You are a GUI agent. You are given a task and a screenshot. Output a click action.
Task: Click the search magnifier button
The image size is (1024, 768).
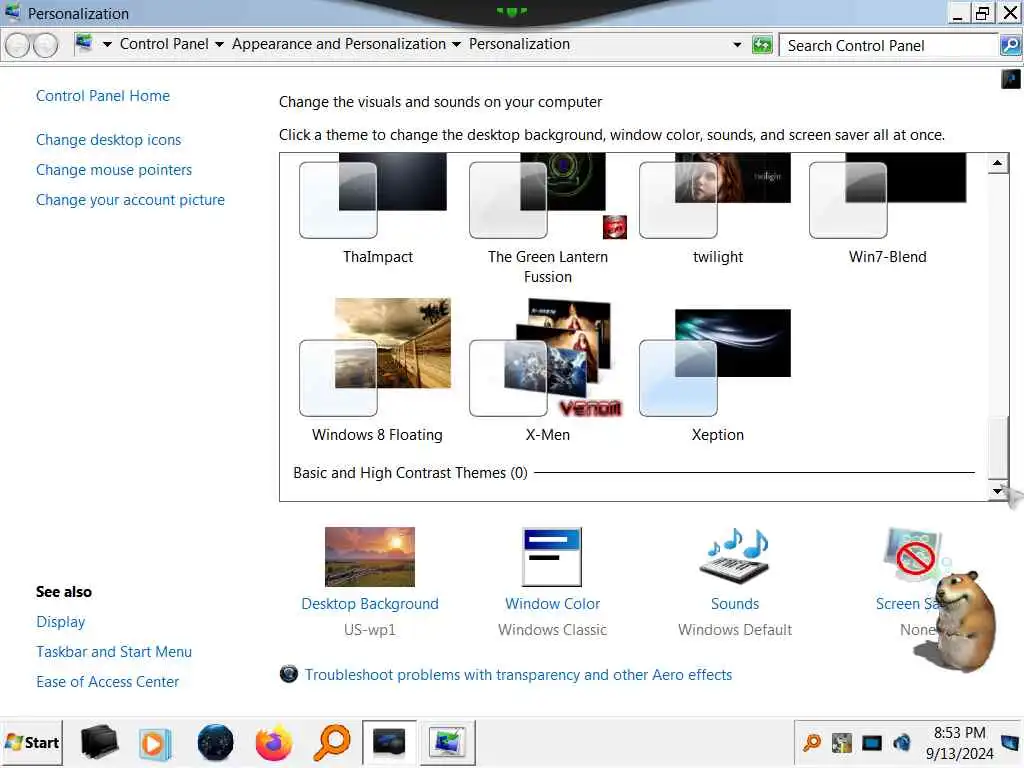pyautogui.click(x=1010, y=45)
